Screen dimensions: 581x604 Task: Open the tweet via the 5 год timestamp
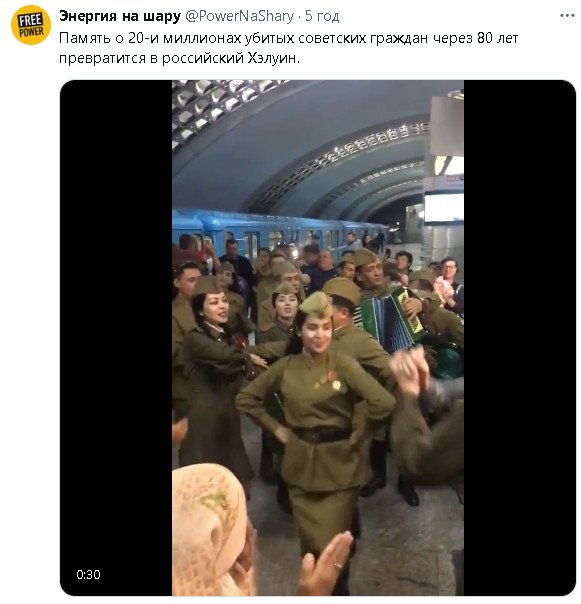322,16
